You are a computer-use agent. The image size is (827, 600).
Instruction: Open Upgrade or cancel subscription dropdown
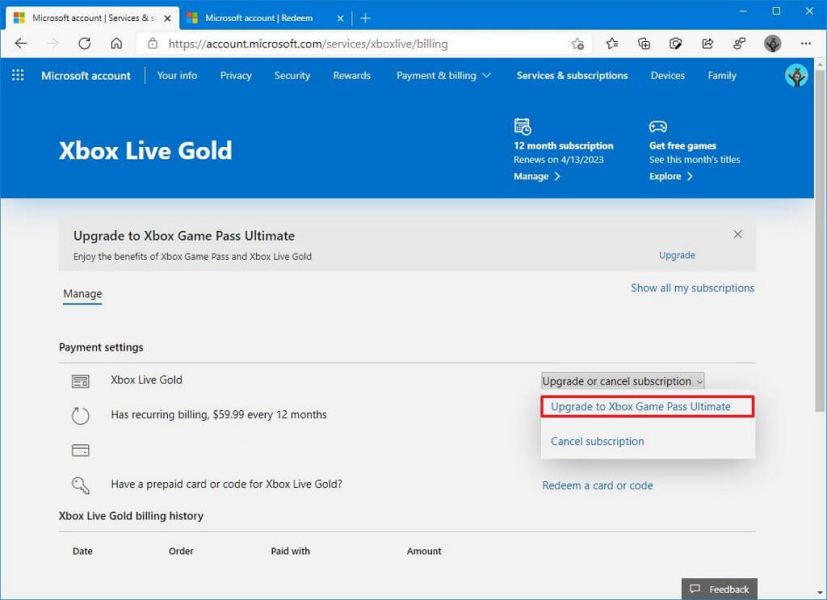click(623, 381)
